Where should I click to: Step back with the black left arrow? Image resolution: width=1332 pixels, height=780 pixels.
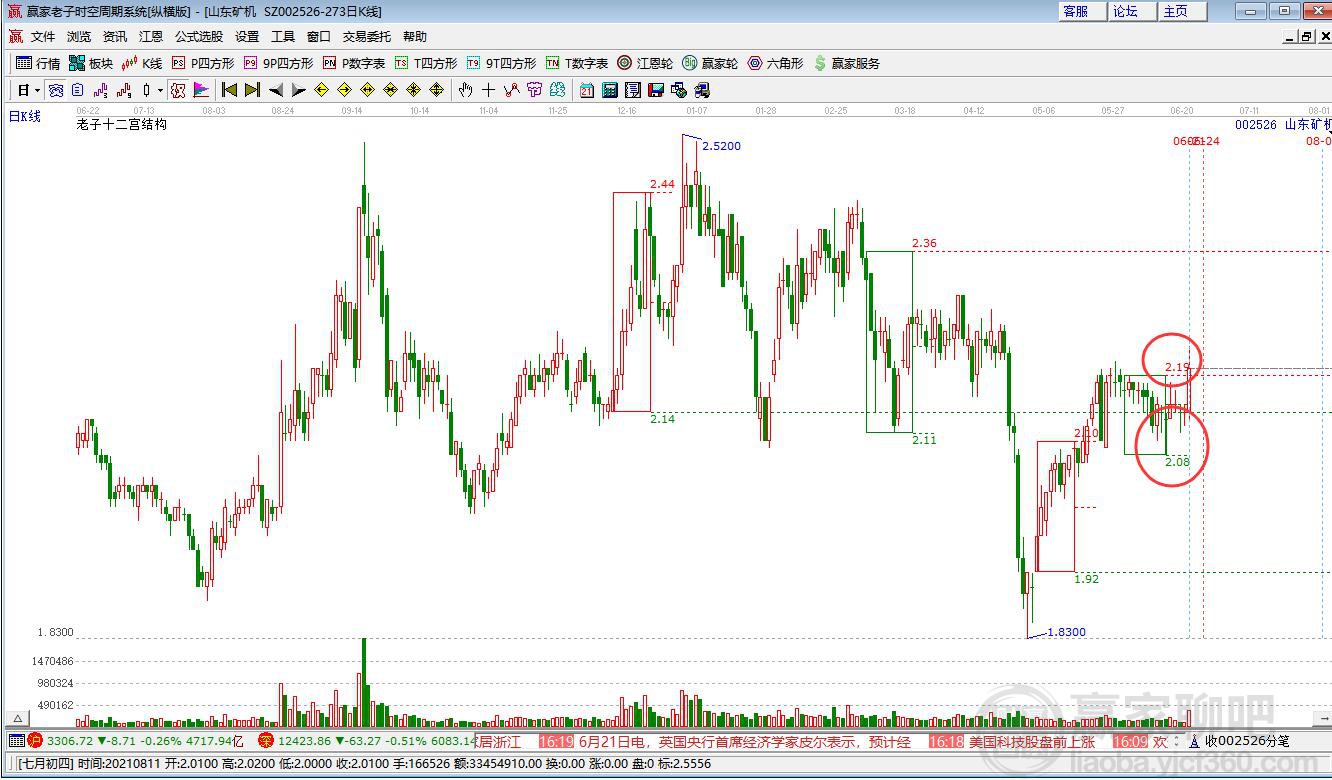276,90
